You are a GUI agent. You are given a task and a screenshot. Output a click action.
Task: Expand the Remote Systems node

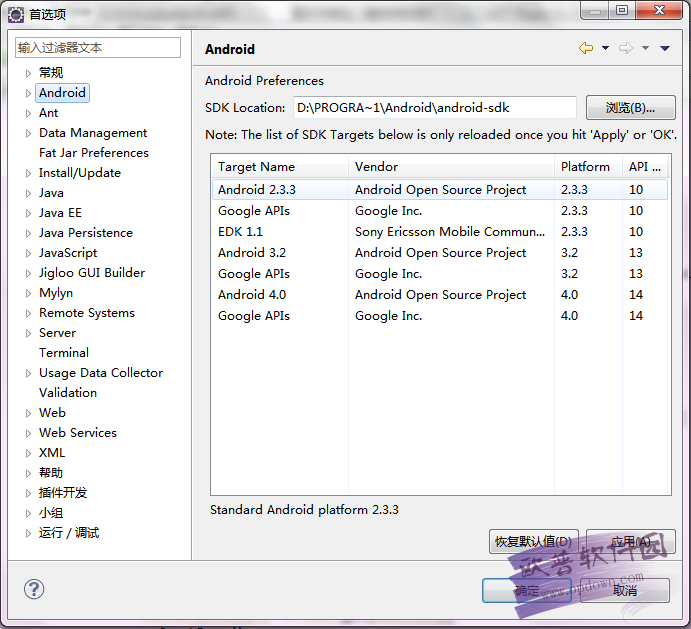(x=28, y=313)
